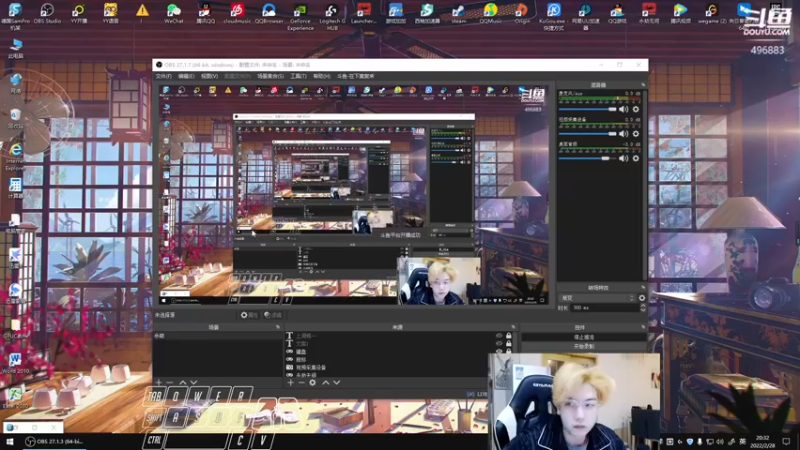Image resolution: width=800 pixels, height=450 pixels.
Task: Open scene transition properties gear
Action: (x=642, y=298)
